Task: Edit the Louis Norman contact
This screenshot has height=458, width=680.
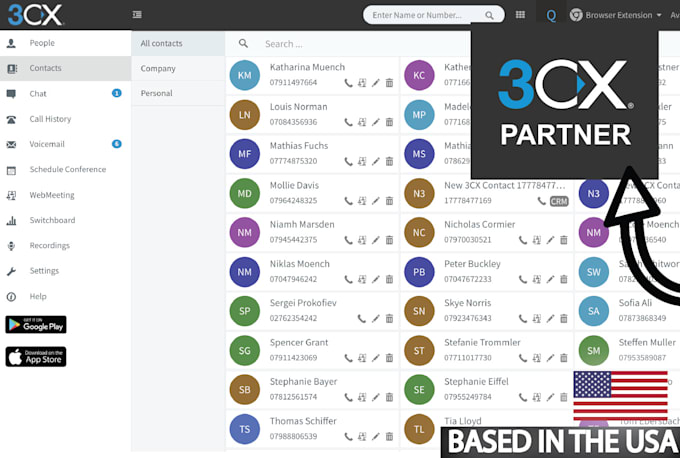Action: [376, 122]
